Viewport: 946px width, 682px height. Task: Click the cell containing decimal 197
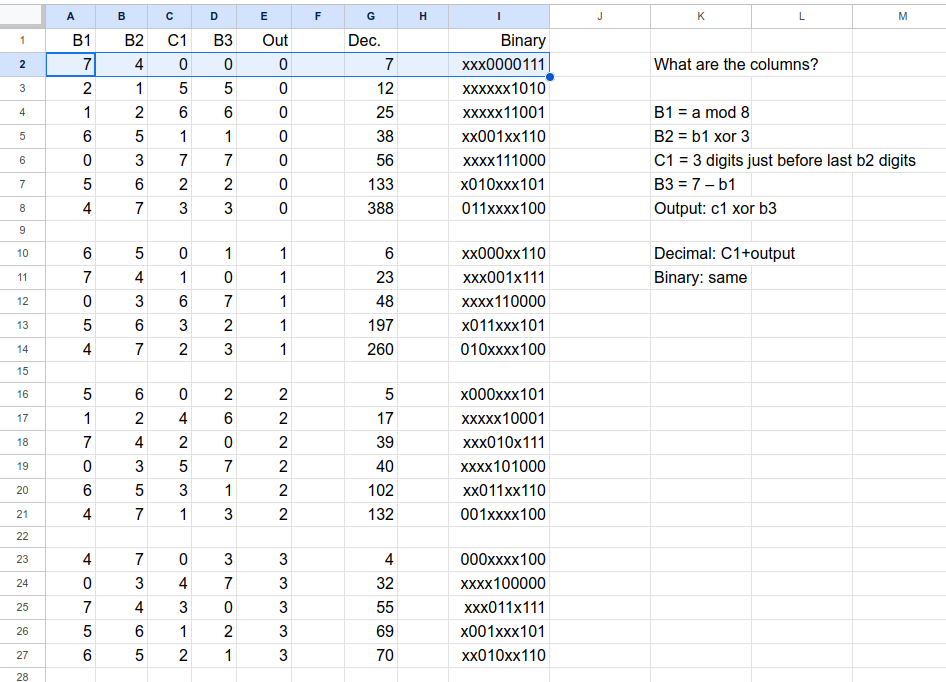371,325
